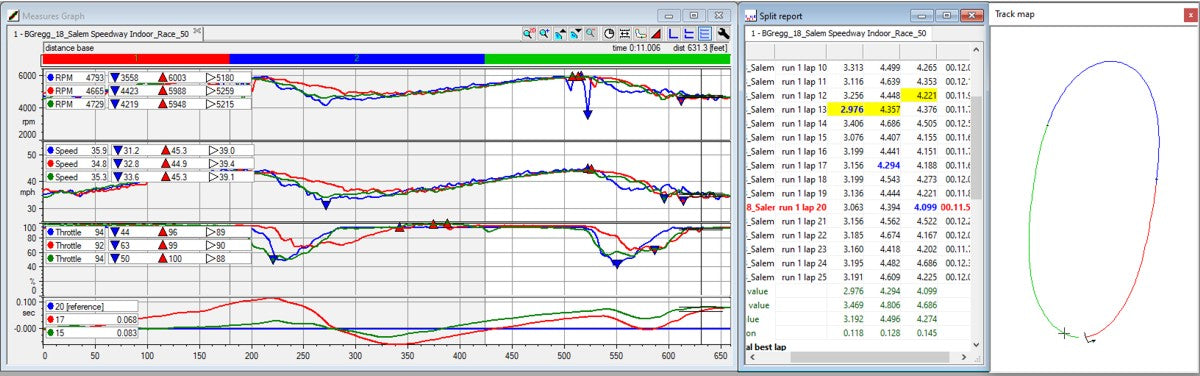Click the horizontal arrows alignment icon
The height and width of the screenshot is (376, 1200).
(625, 33)
